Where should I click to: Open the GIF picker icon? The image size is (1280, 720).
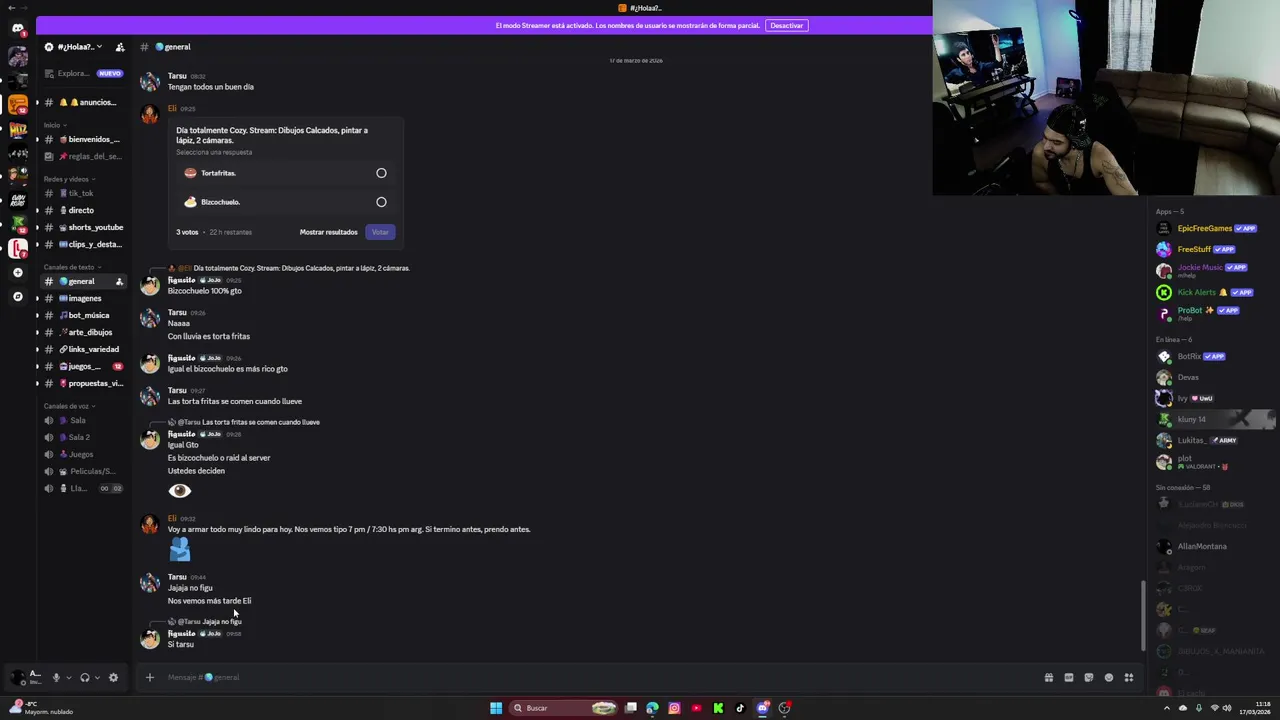pos(1069,678)
